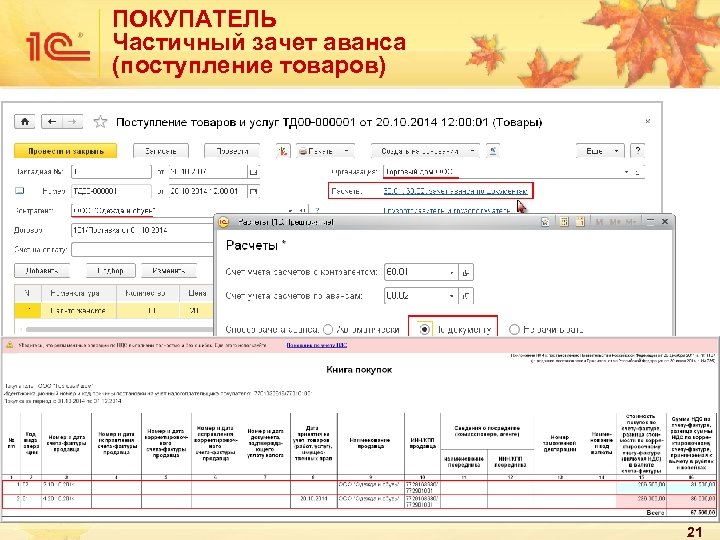Click the Накладная № input field
This screenshot has width=720, height=540.
111,172
